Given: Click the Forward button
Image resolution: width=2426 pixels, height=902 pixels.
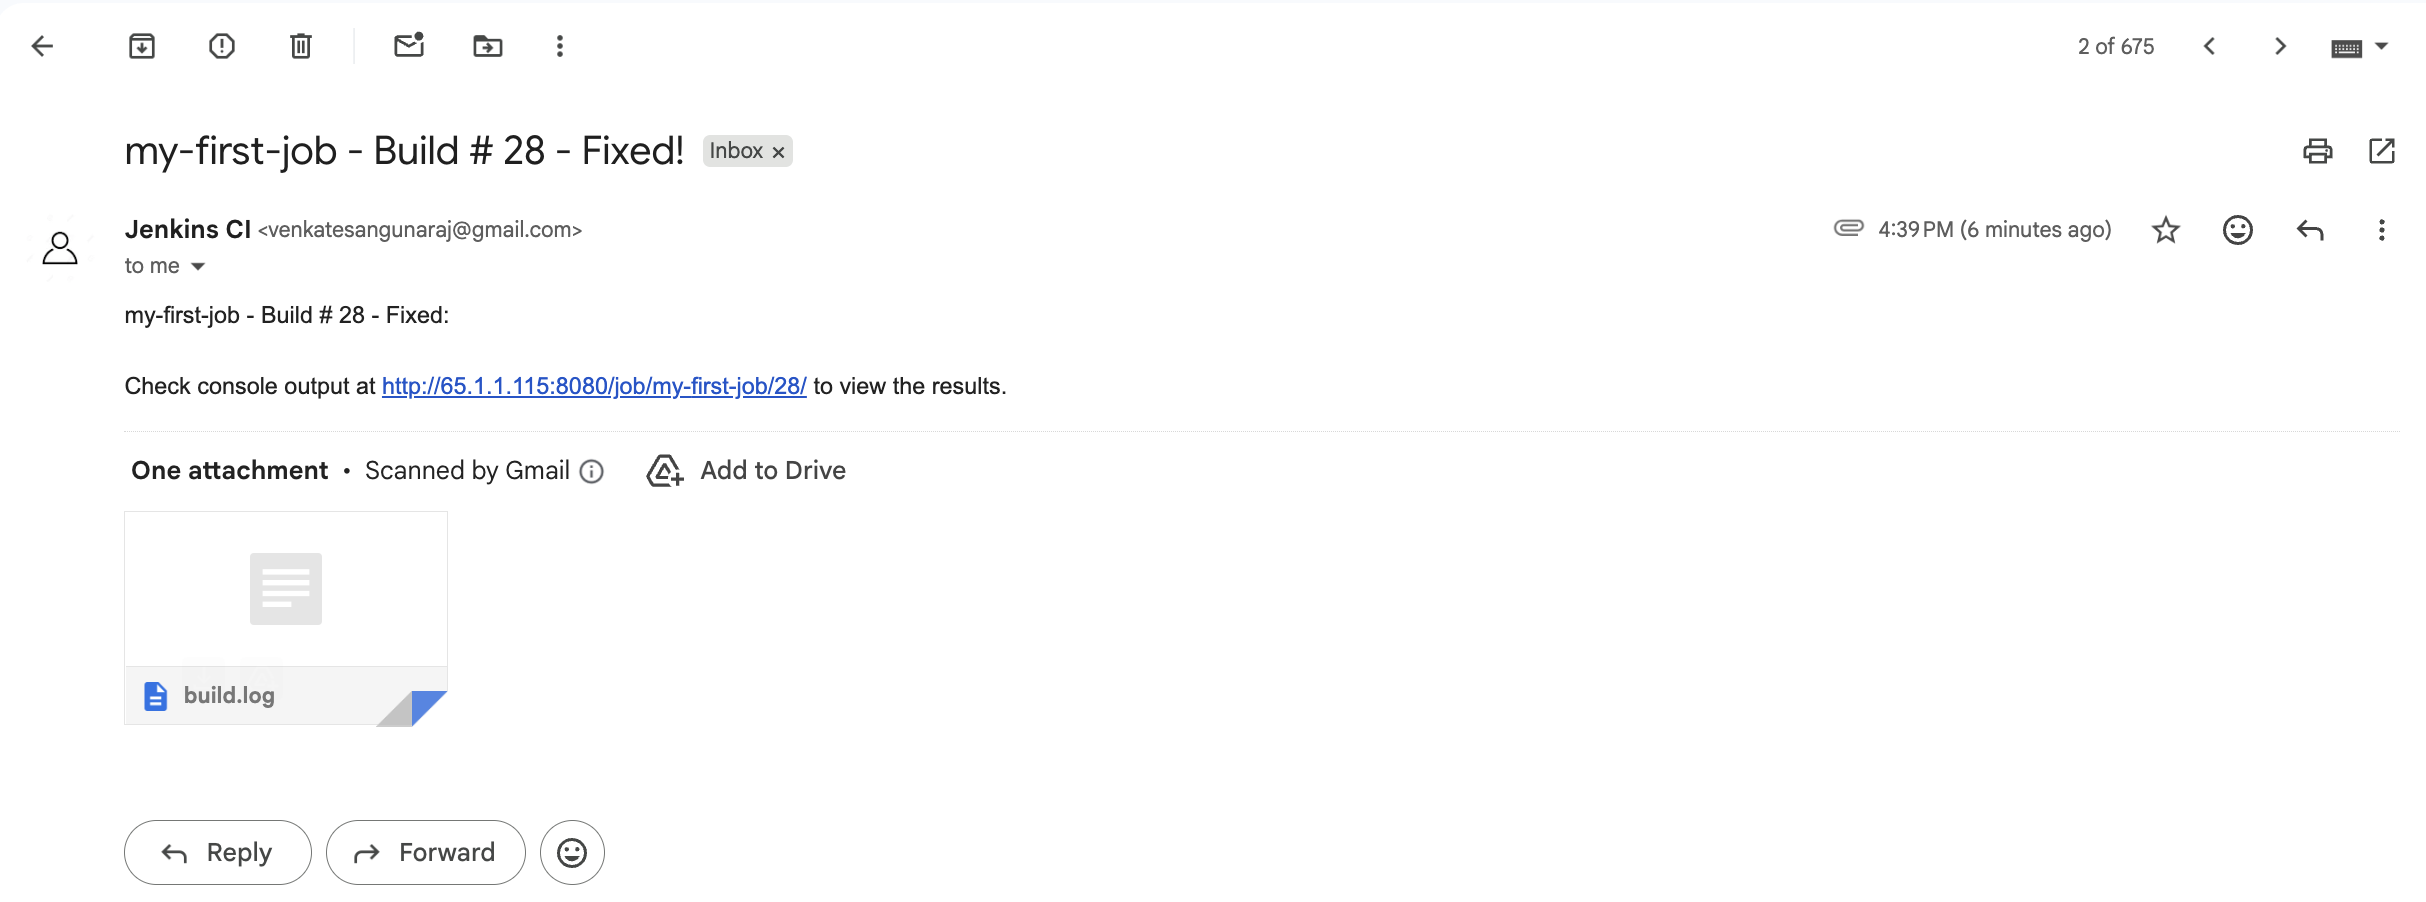Looking at the screenshot, I should (426, 852).
